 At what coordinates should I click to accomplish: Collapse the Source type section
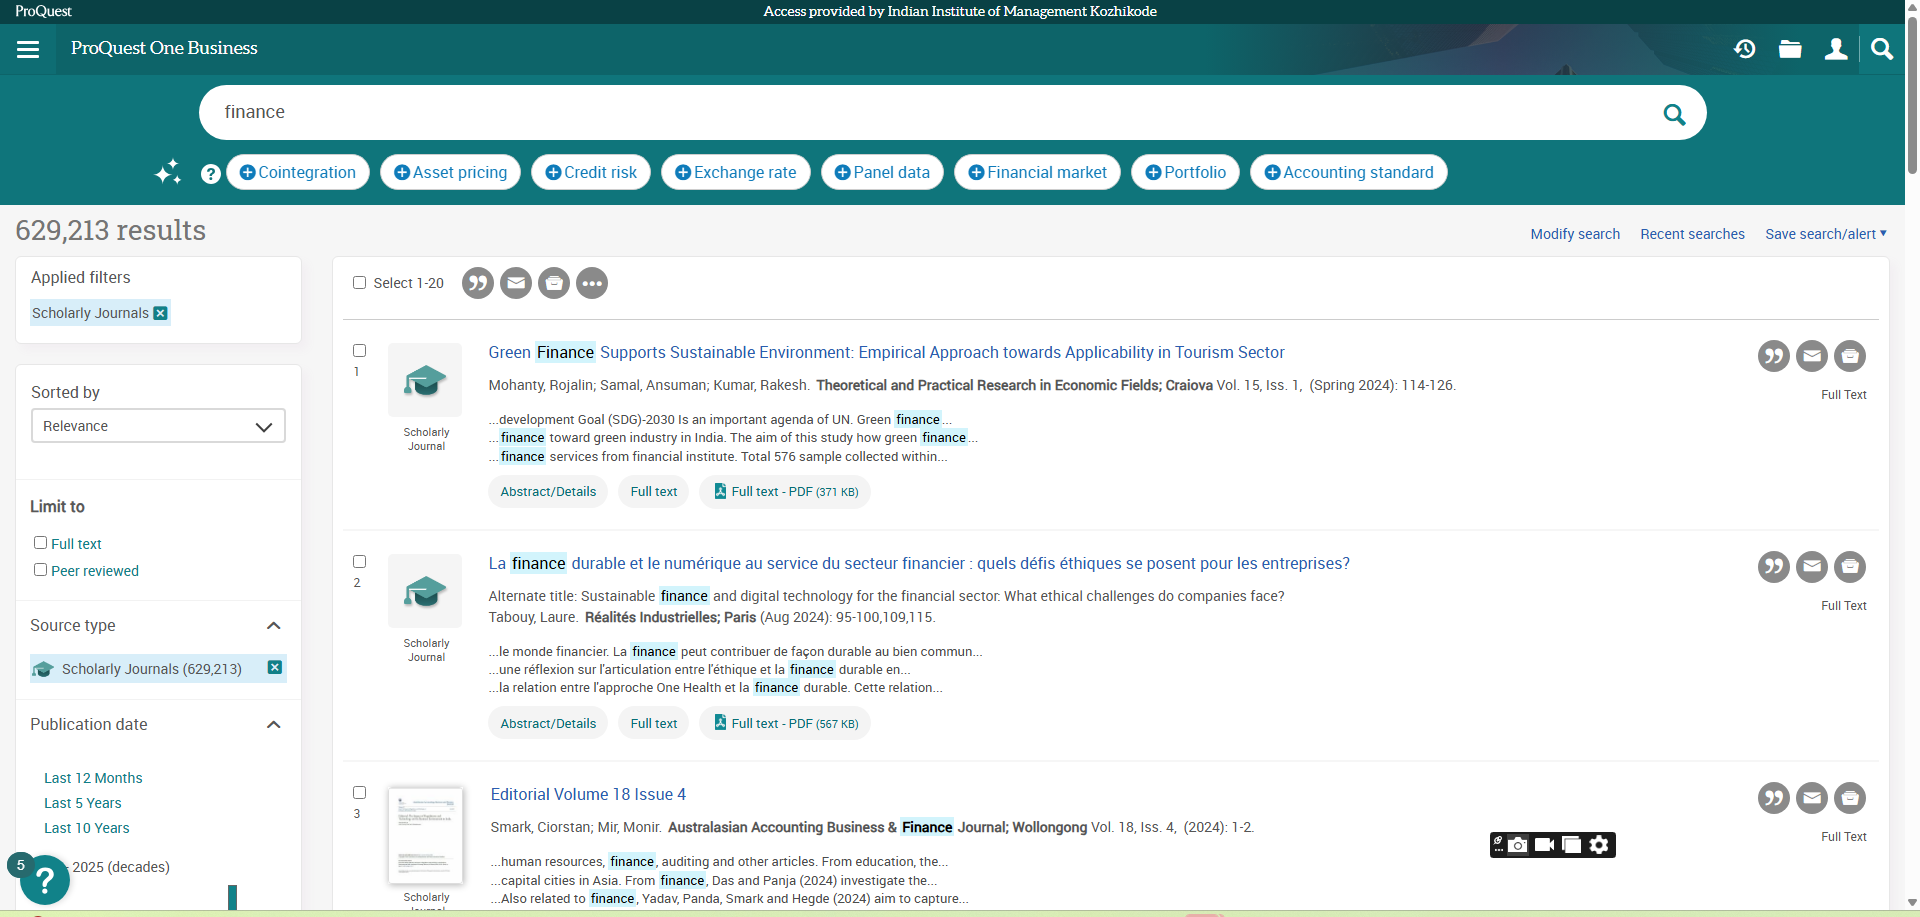click(273, 626)
